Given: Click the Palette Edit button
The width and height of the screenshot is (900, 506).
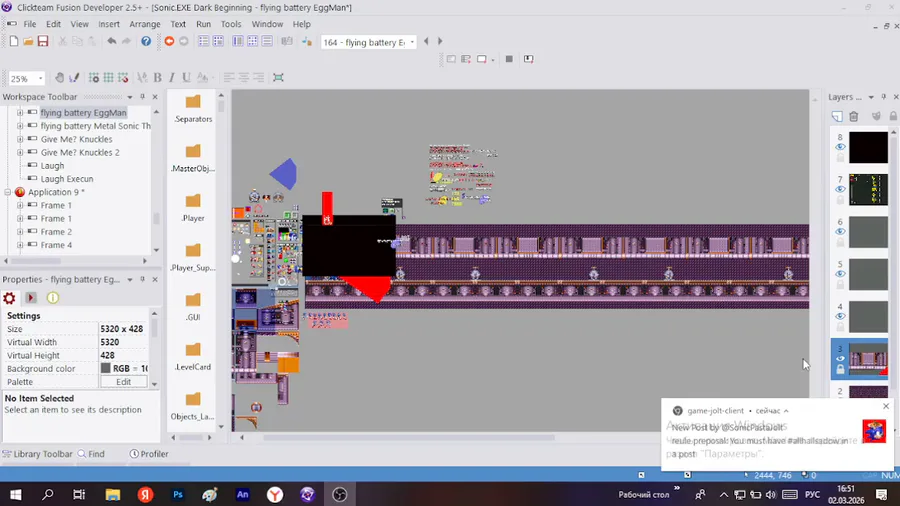Looking at the screenshot, I should click(123, 382).
